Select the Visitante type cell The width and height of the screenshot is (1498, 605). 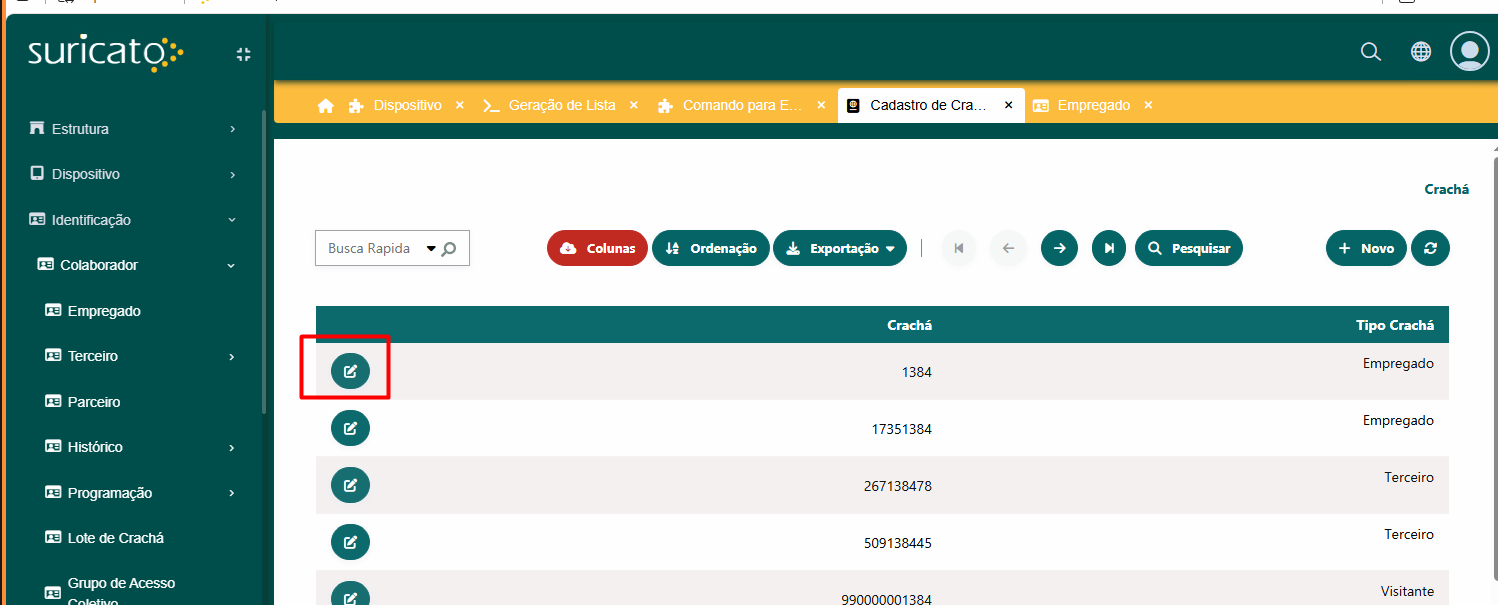click(x=1407, y=591)
